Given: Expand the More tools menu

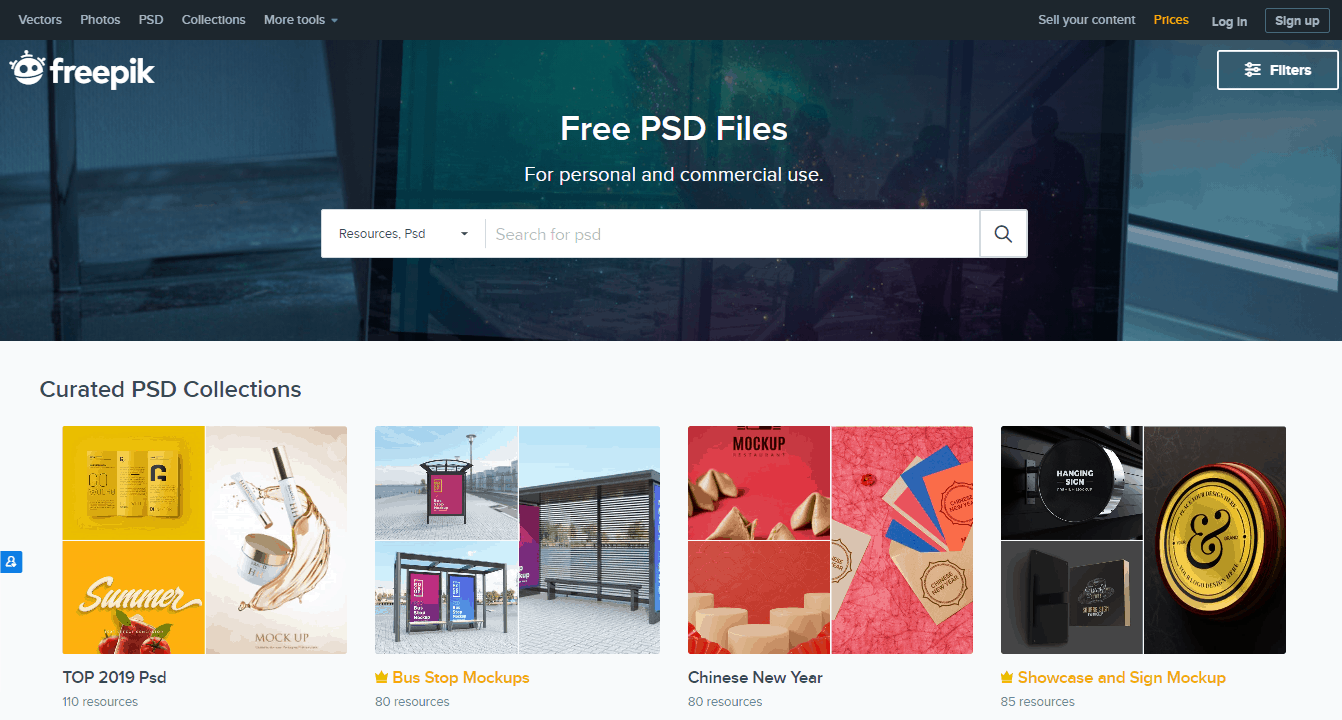Looking at the screenshot, I should click(301, 20).
